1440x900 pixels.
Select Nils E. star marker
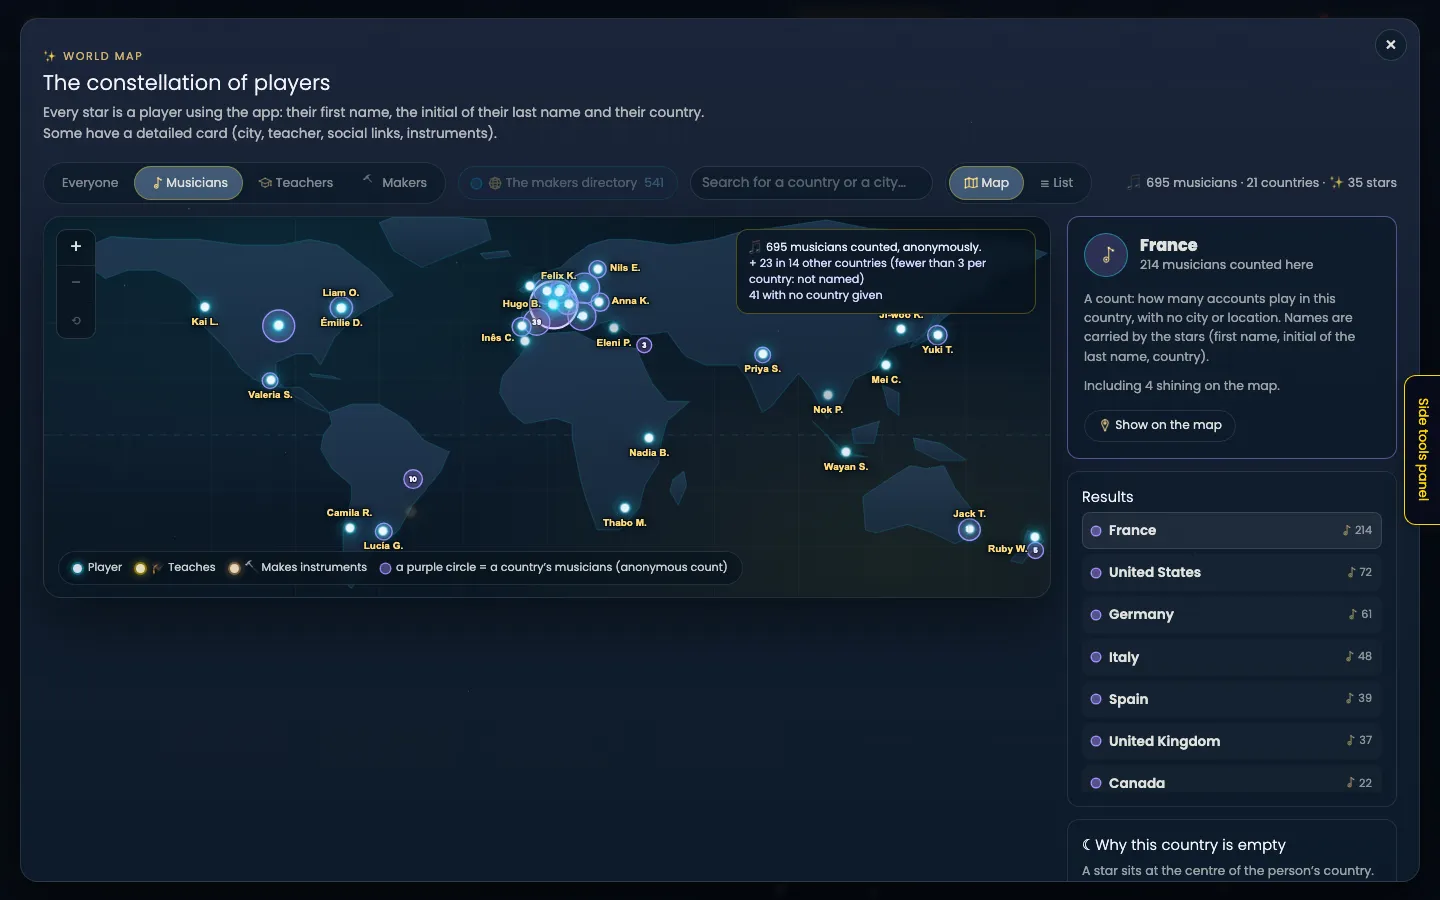(x=597, y=268)
